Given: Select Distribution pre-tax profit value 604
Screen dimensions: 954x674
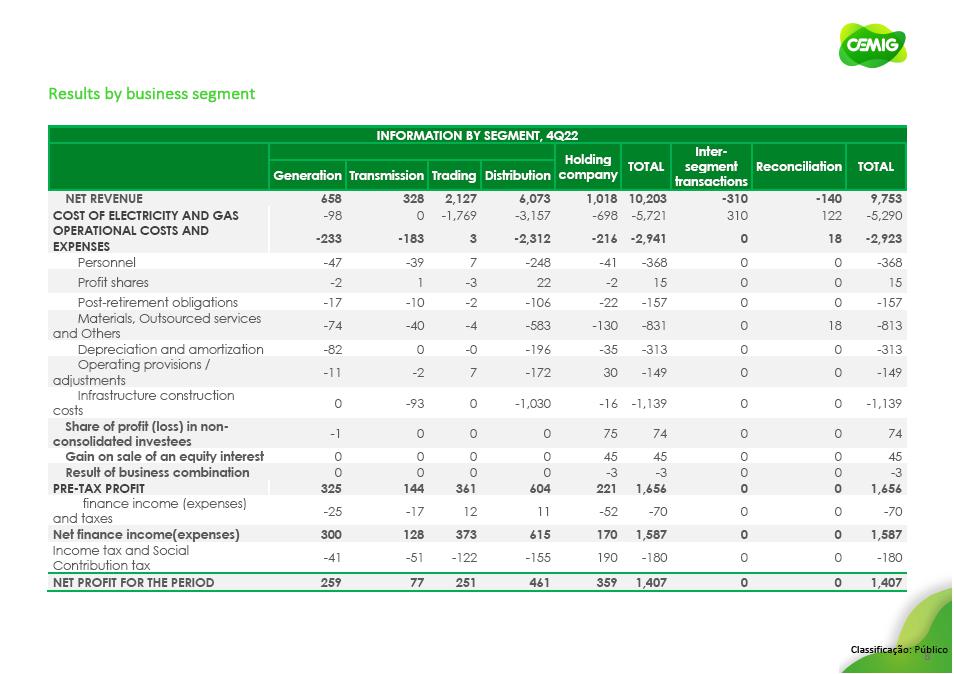Looking at the screenshot, I should pyautogui.click(x=540, y=488).
